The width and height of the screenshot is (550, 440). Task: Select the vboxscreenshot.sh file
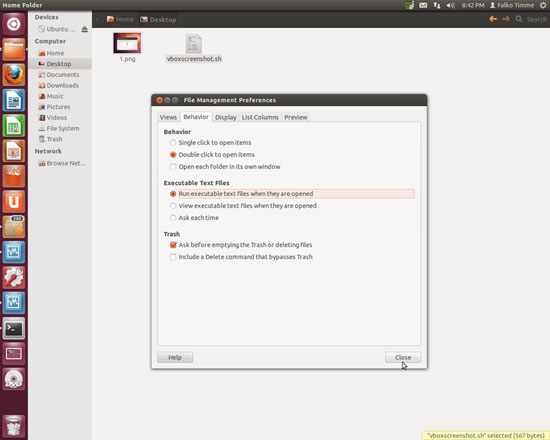coord(194,48)
